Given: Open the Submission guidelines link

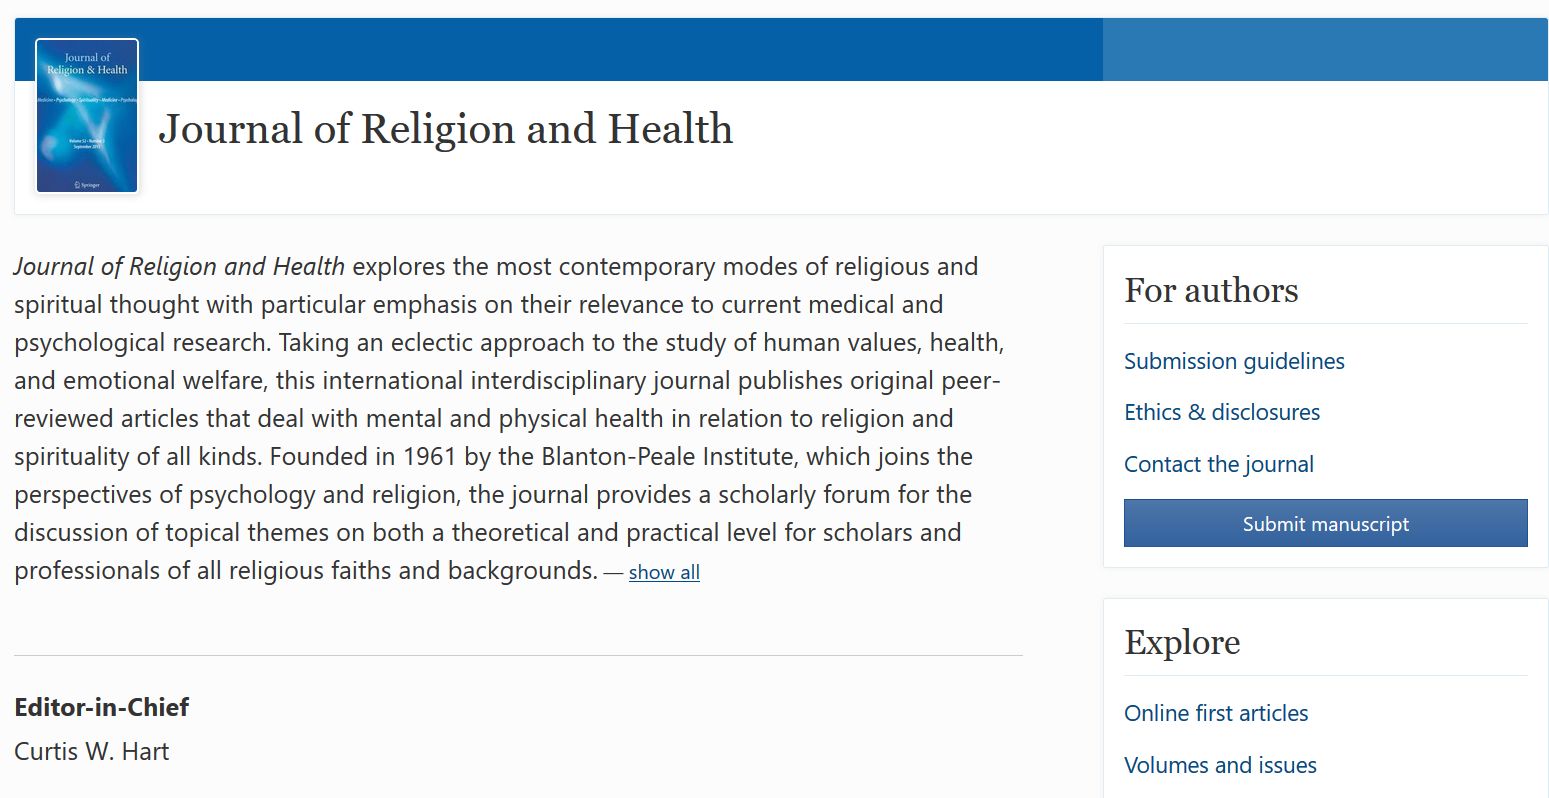Looking at the screenshot, I should coord(1234,361).
